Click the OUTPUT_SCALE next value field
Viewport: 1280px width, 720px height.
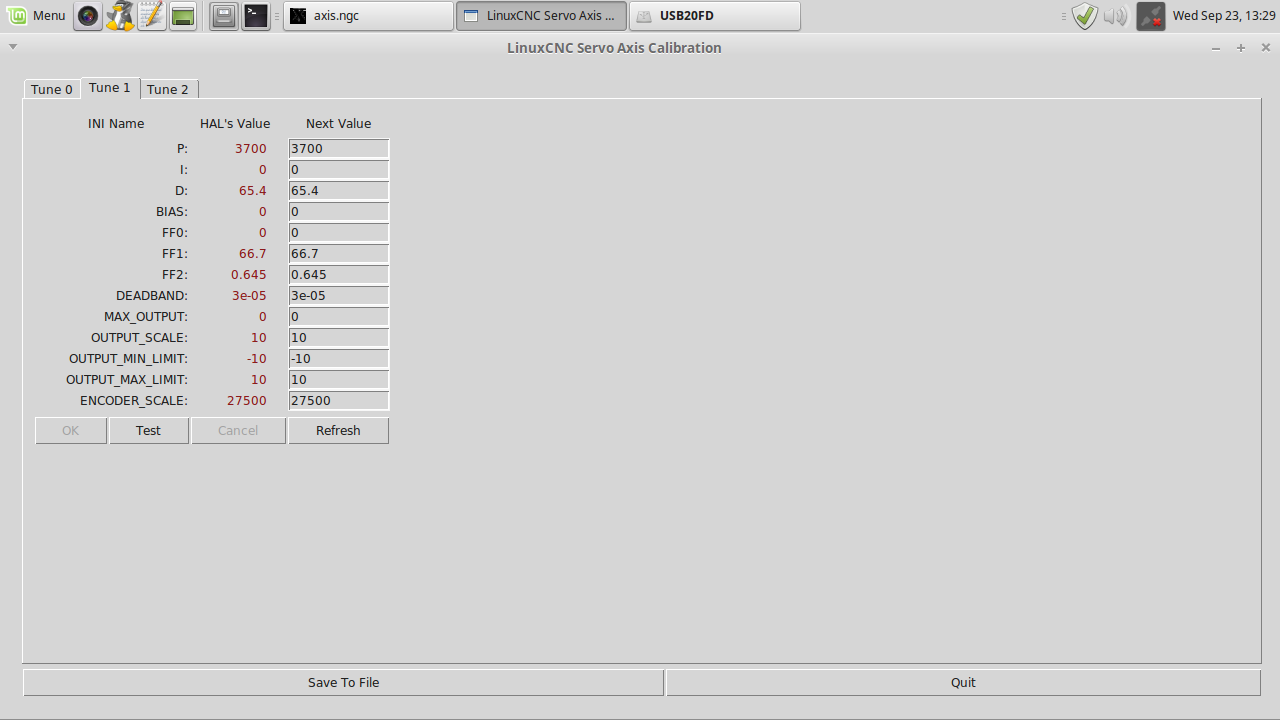(339, 337)
